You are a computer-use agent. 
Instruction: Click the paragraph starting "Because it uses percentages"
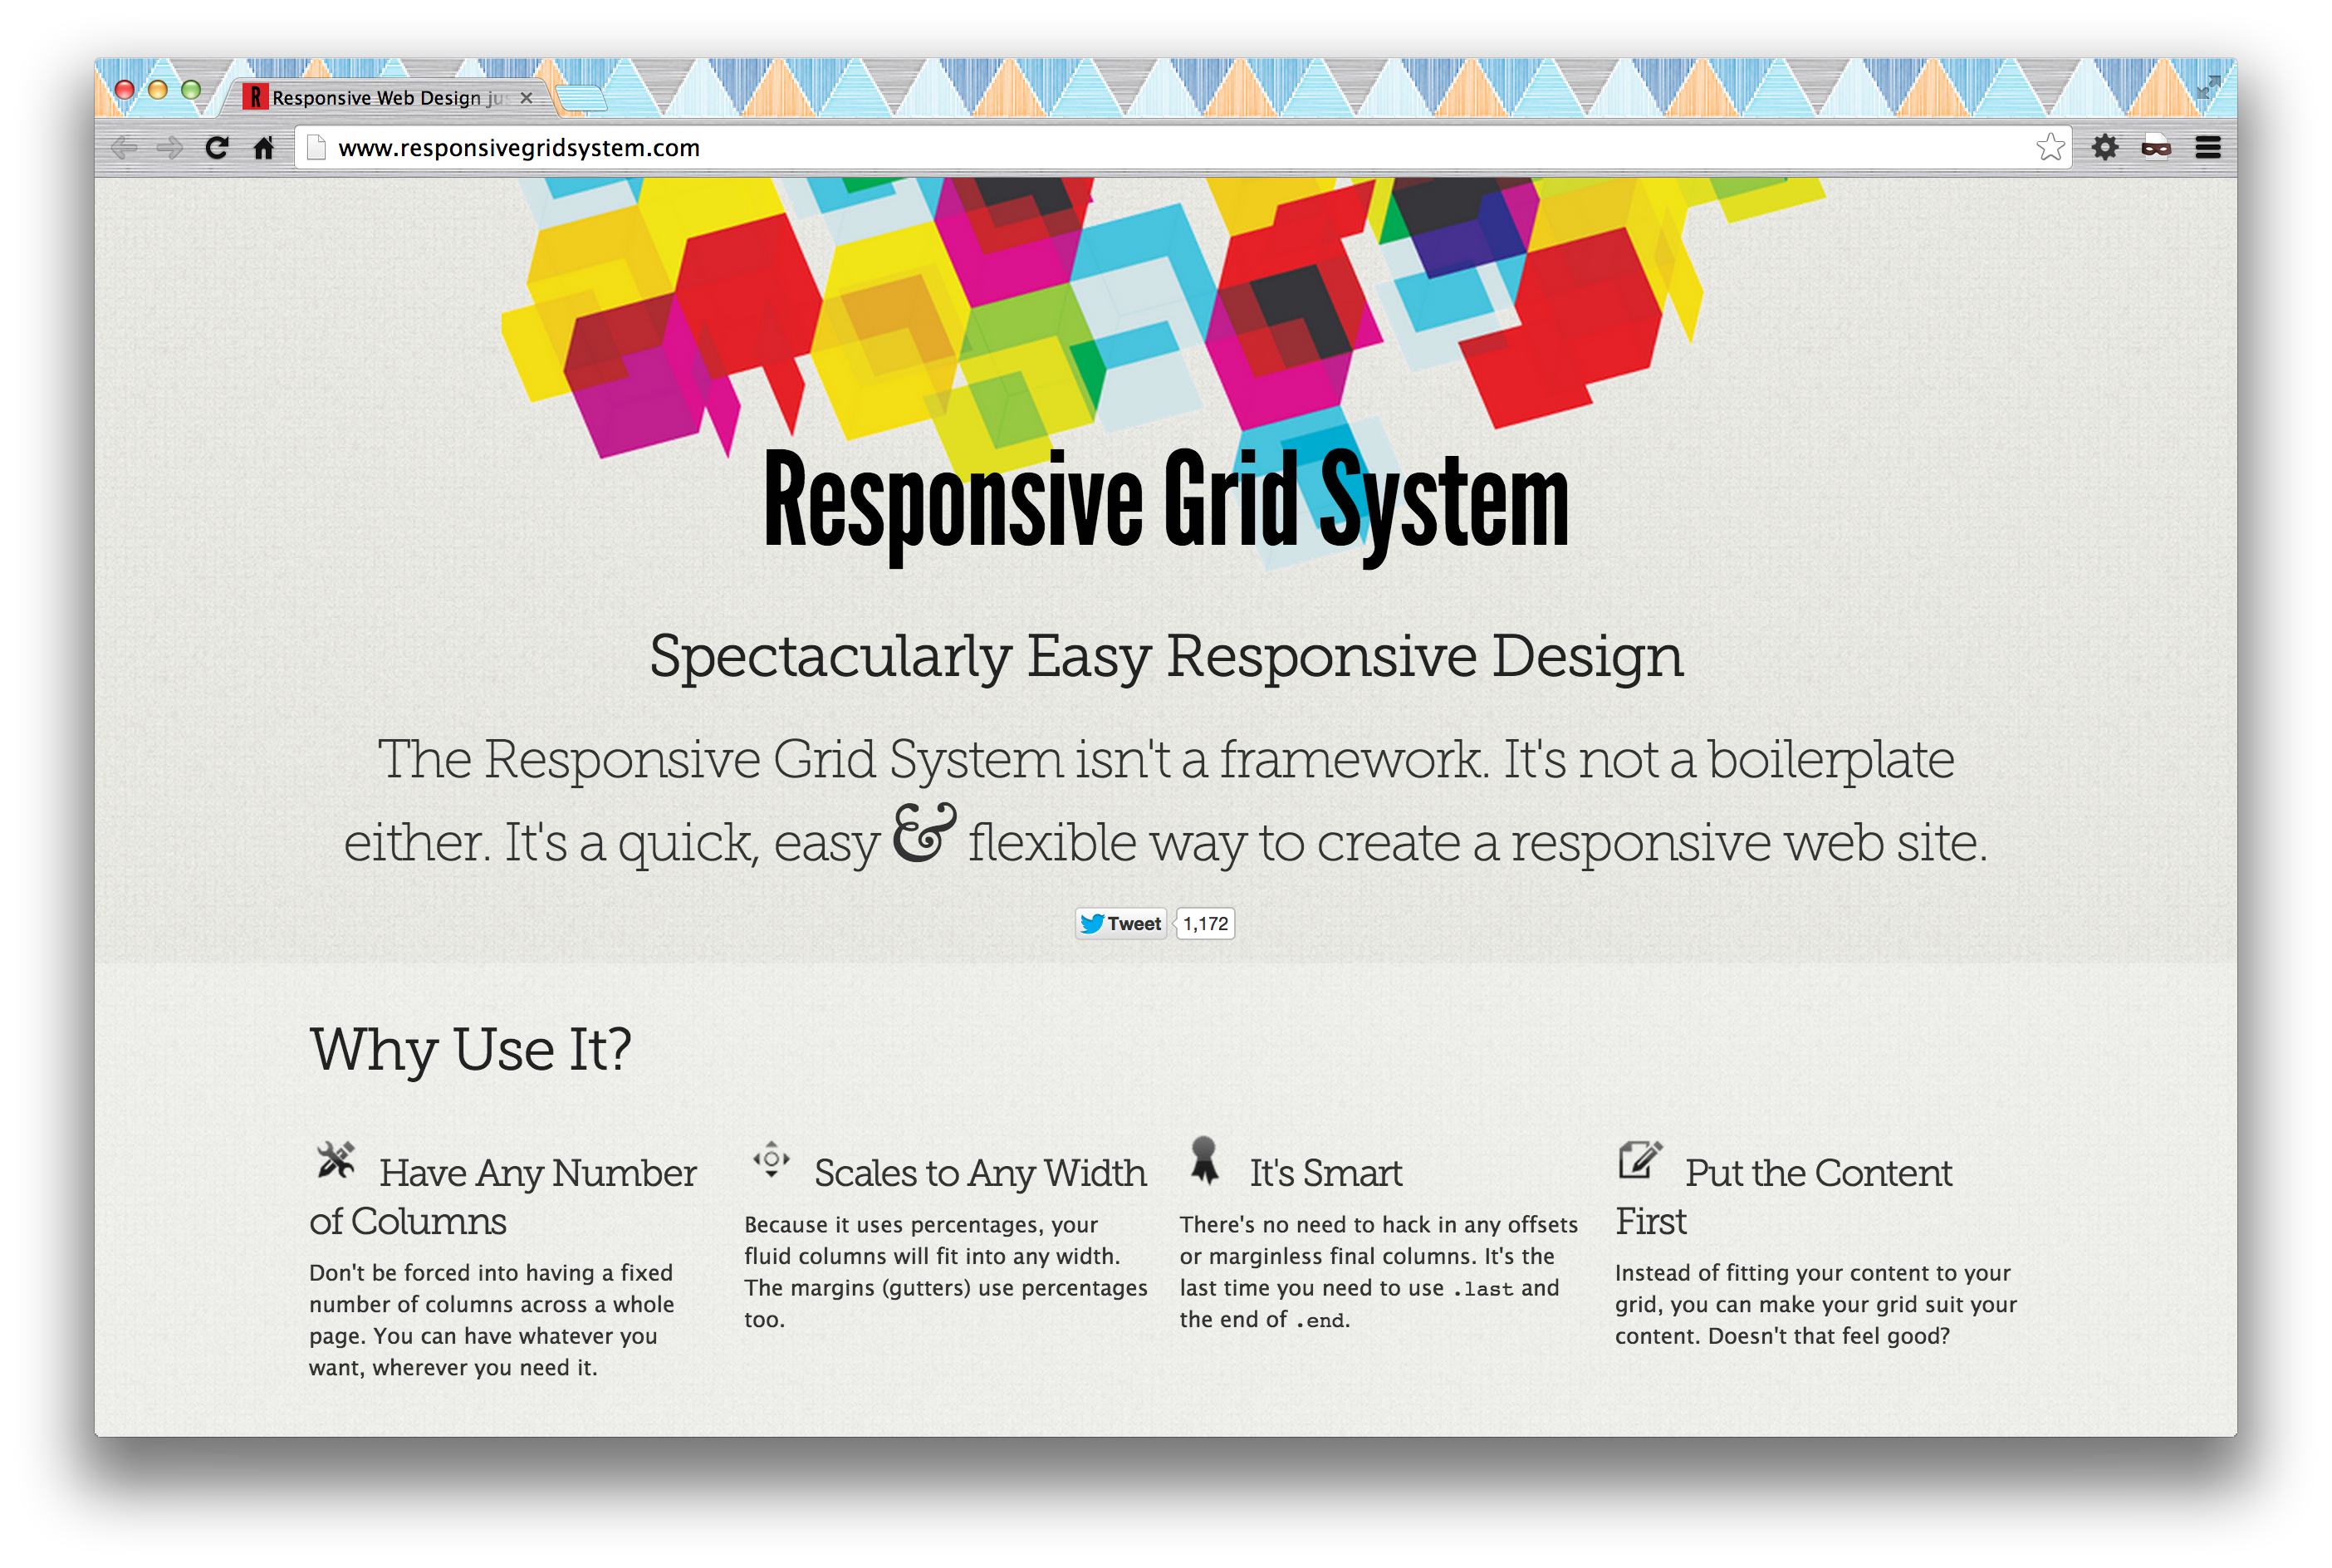coord(945,1272)
